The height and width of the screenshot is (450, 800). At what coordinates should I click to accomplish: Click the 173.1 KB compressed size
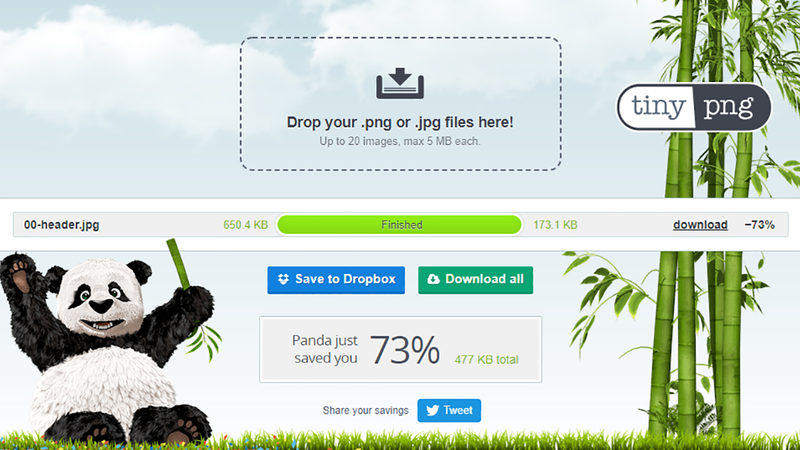[x=555, y=224]
